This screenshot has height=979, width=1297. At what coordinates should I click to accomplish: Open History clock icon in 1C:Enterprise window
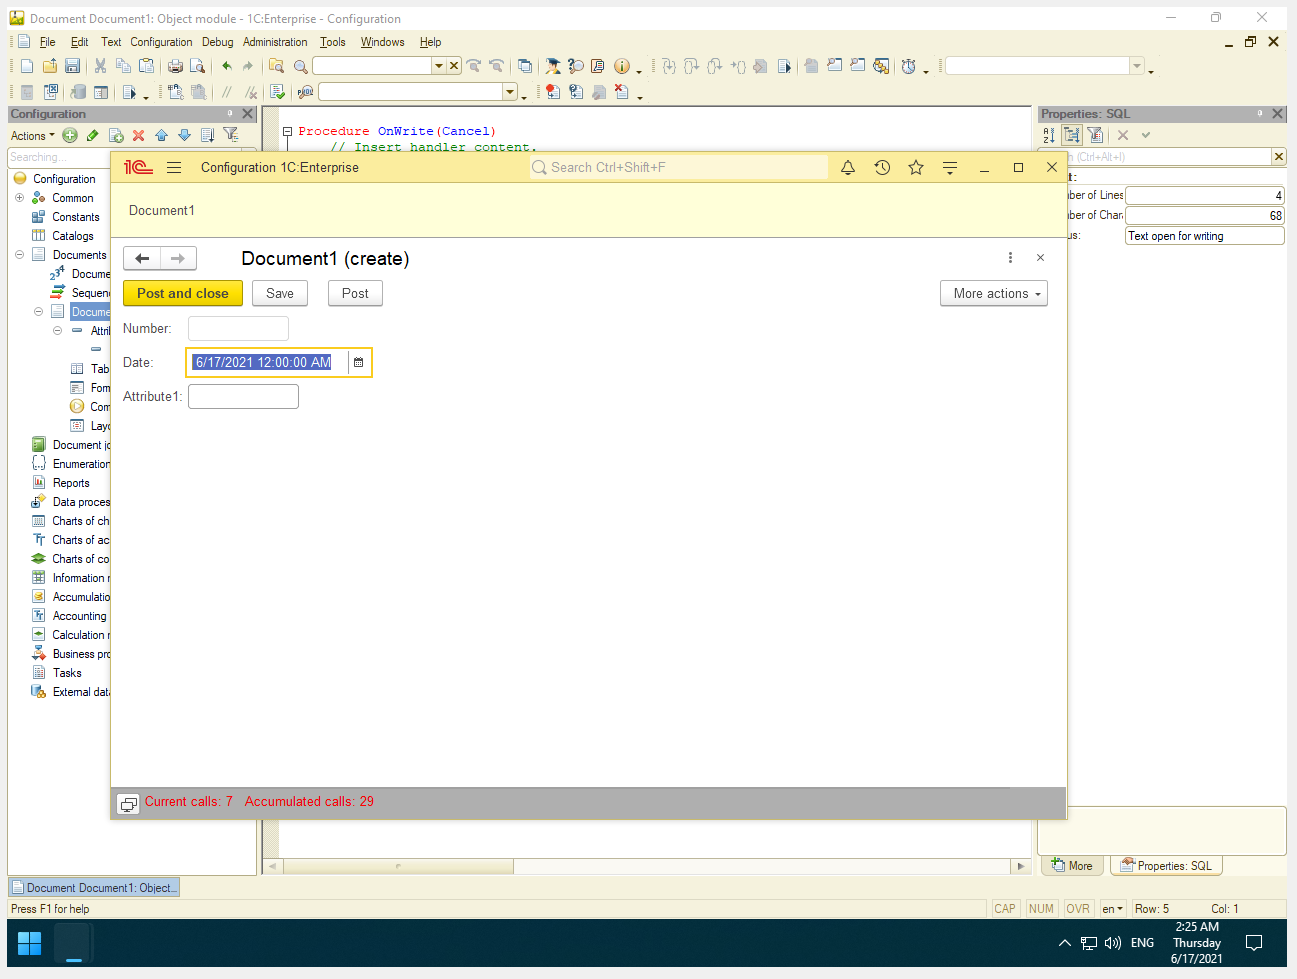pyautogui.click(x=882, y=168)
